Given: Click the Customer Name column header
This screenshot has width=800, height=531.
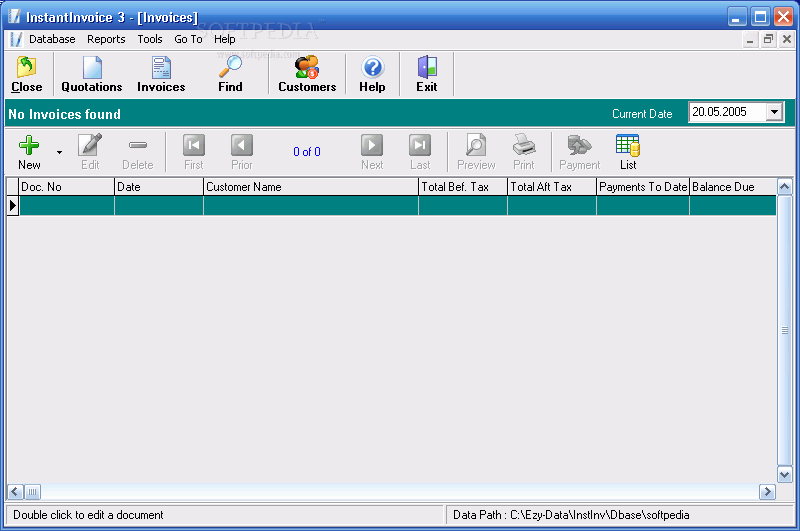Looking at the screenshot, I should coord(311,187).
